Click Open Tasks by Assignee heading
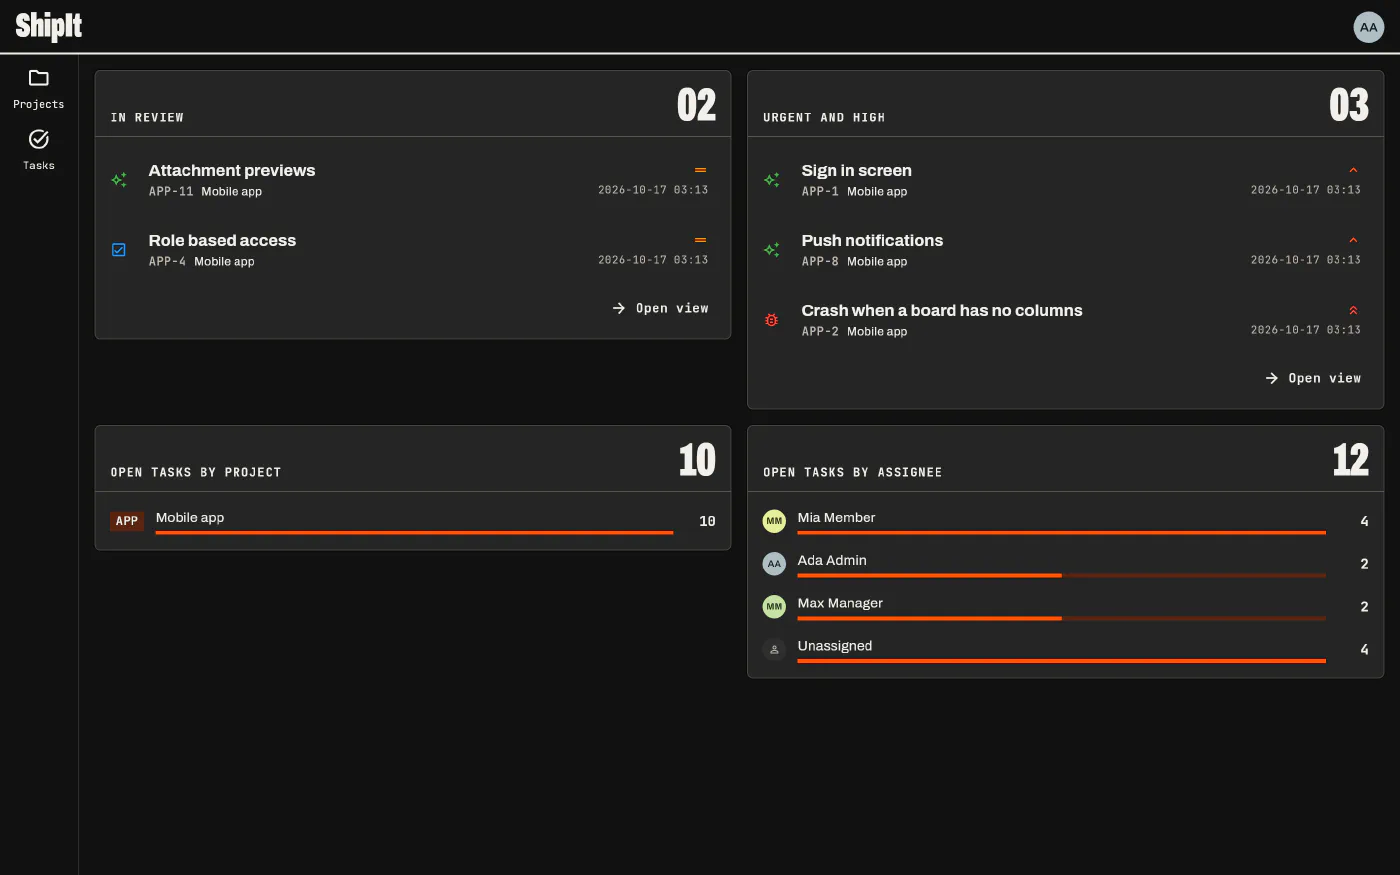The height and width of the screenshot is (875, 1400). [x=852, y=473]
